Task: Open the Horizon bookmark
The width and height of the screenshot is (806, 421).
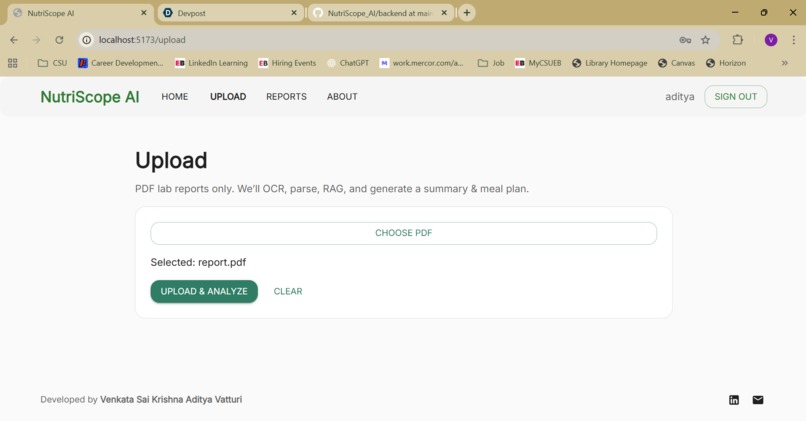Action: (725, 63)
